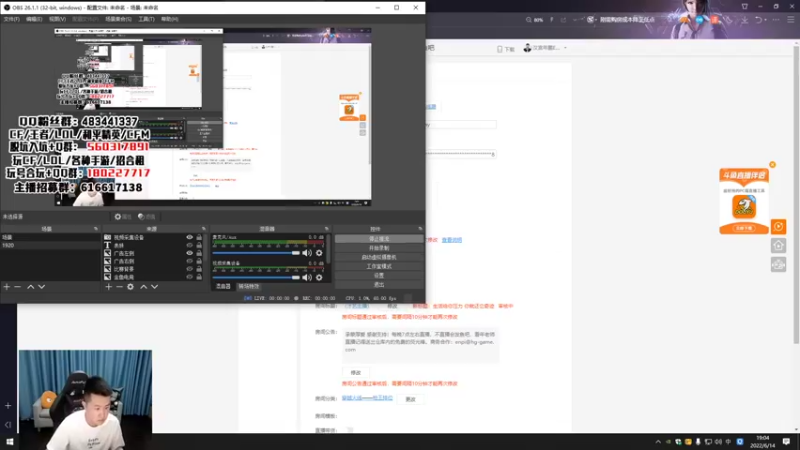
Task: Open the Windows notification center icon
Action: (786, 441)
